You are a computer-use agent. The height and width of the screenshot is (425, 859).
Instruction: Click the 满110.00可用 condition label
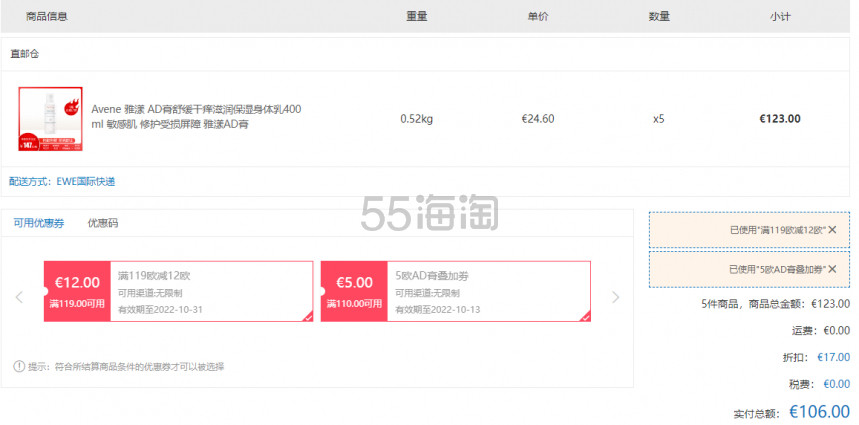[354, 303]
